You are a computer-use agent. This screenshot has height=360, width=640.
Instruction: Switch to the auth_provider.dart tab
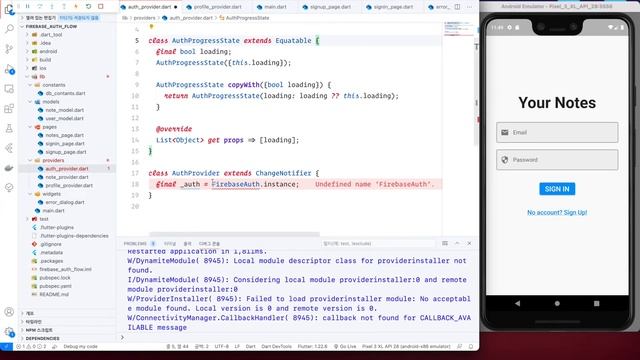pos(149,7)
